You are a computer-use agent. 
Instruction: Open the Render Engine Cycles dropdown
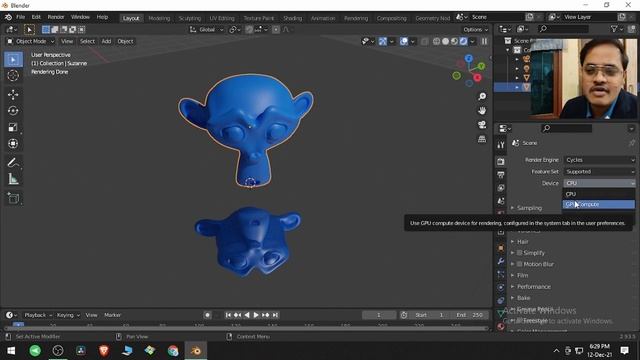(599, 160)
